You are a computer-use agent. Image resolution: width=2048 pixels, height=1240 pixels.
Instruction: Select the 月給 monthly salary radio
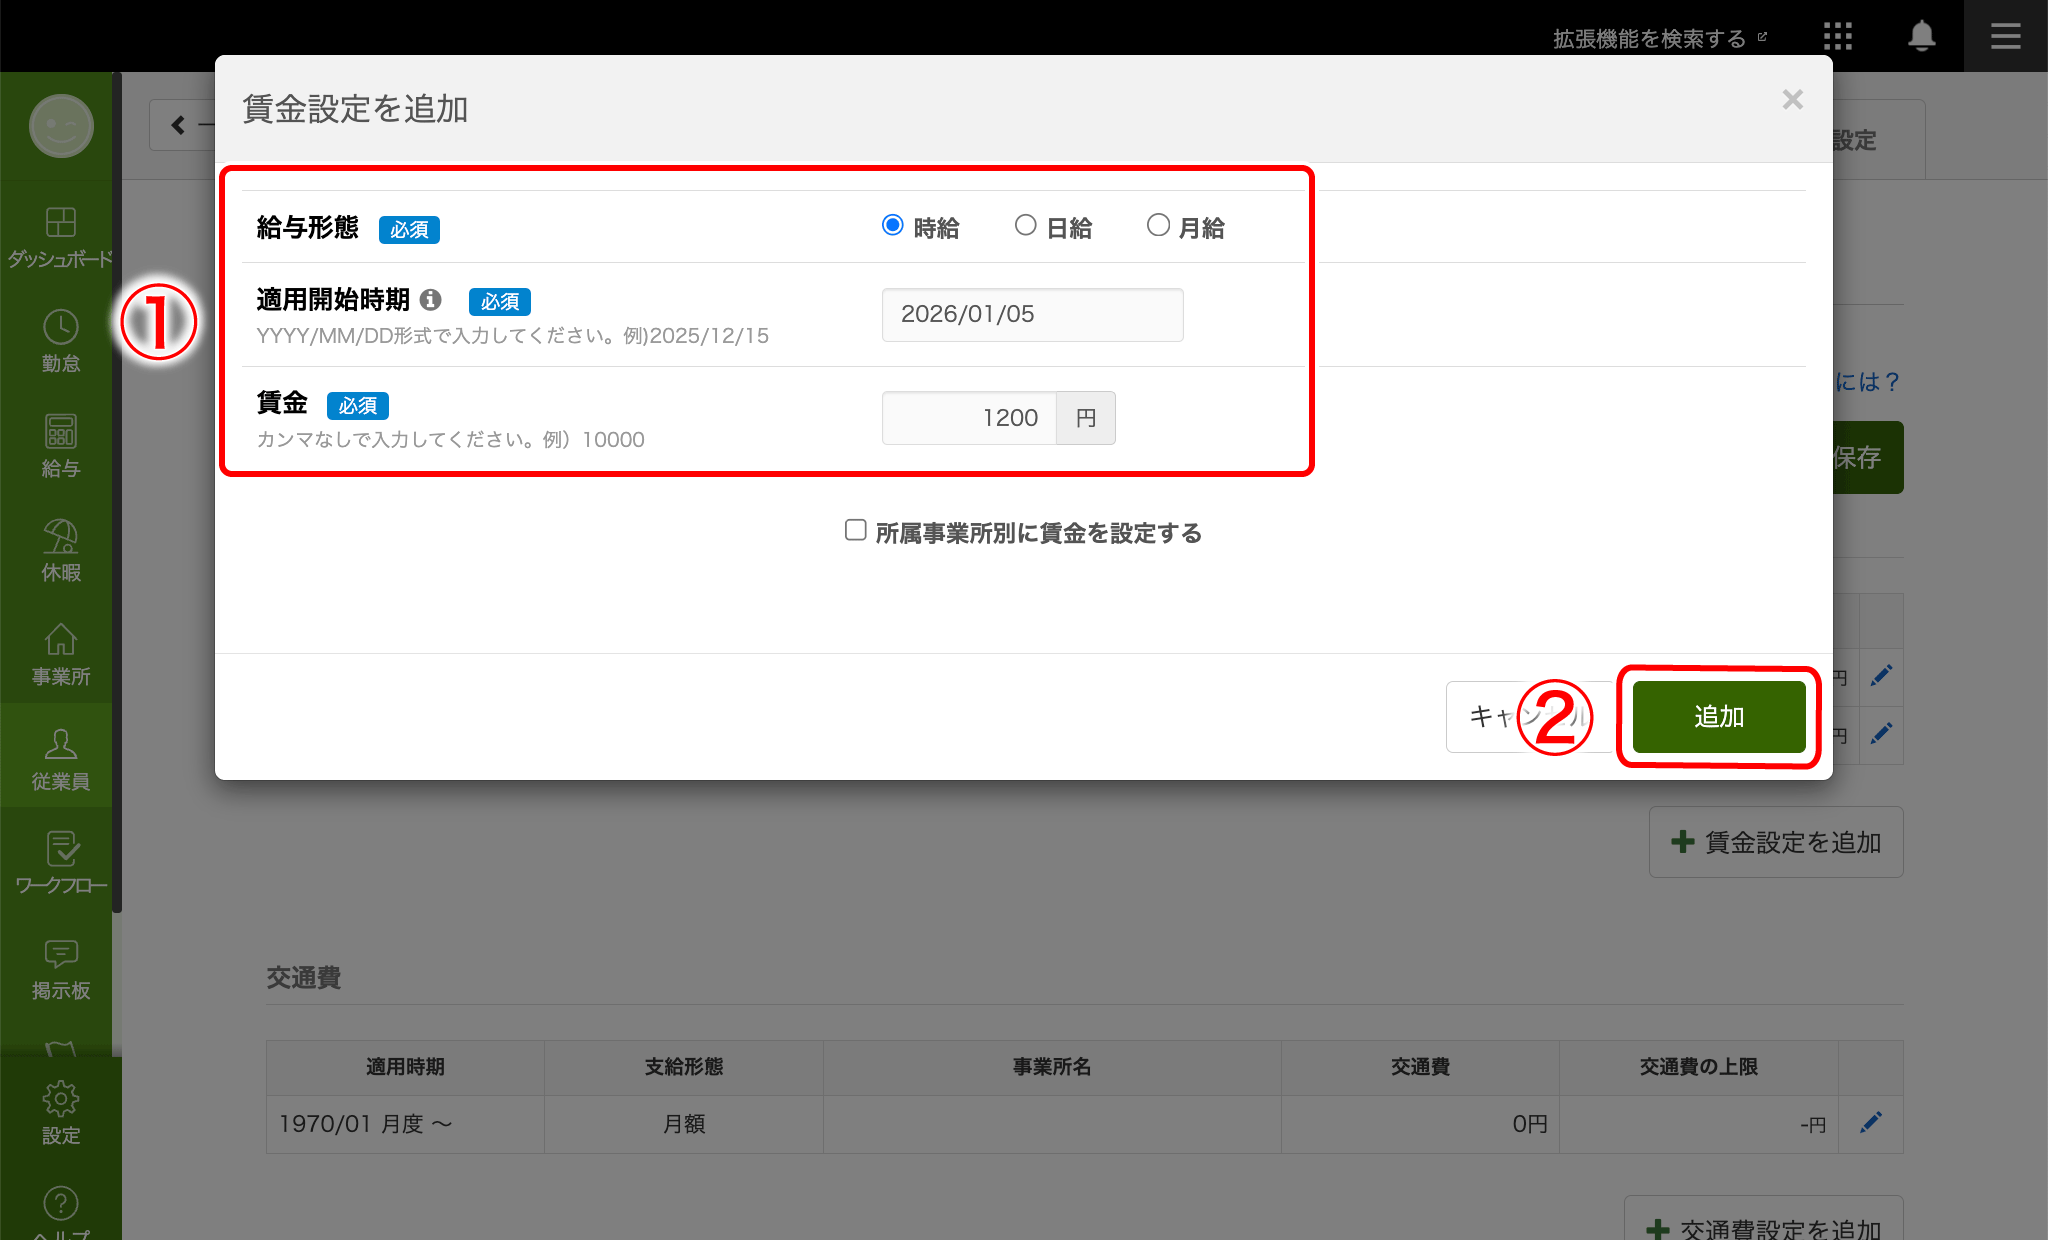(1158, 226)
